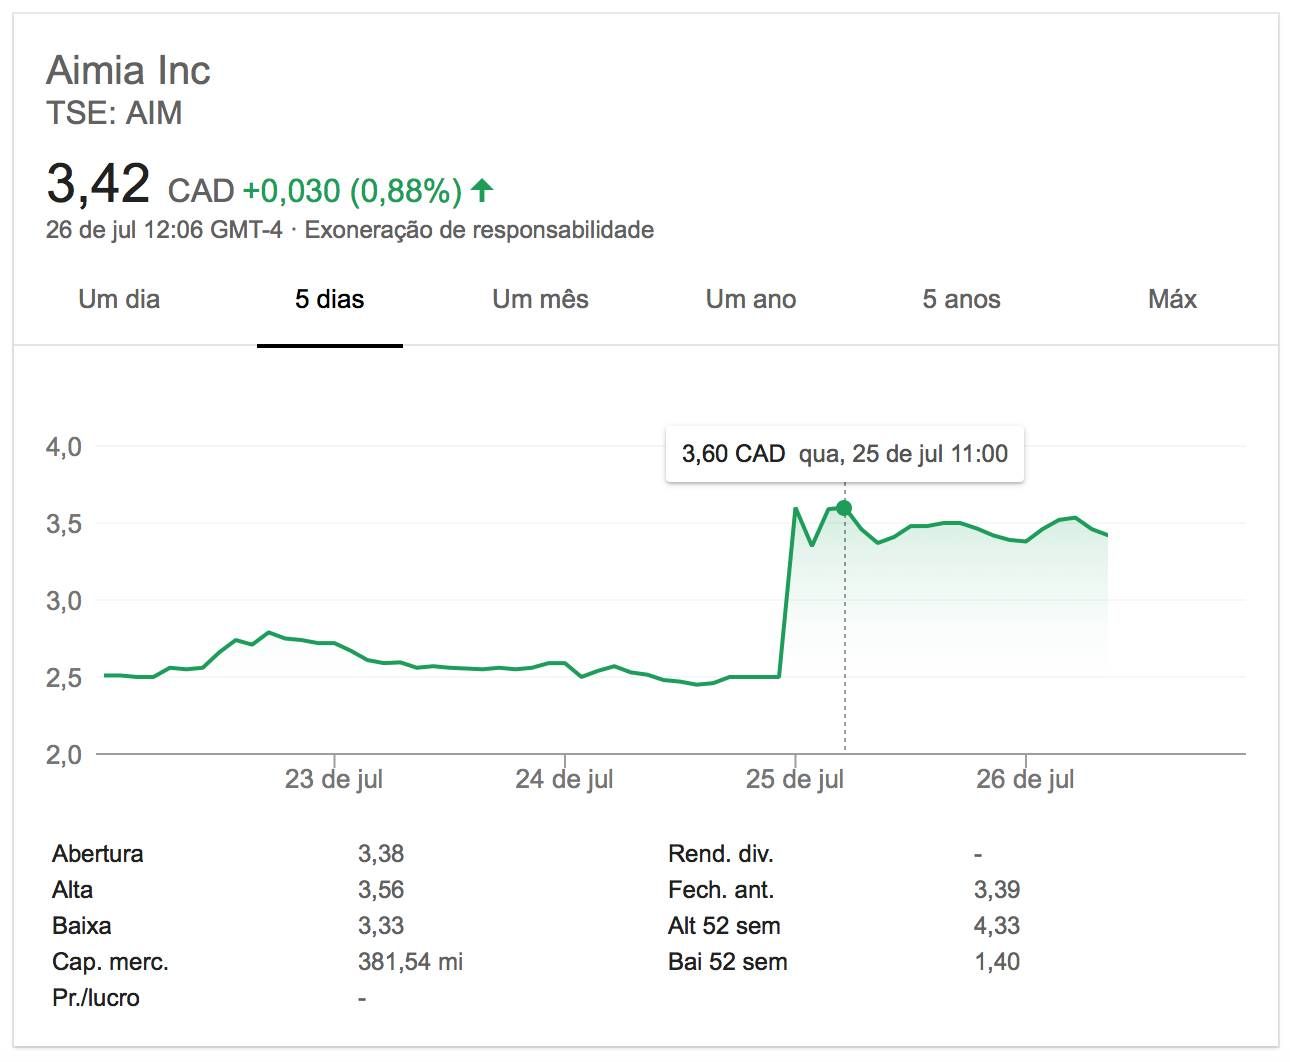Click the 3,42 current price
This screenshot has width=1290, height=1062.
98,184
